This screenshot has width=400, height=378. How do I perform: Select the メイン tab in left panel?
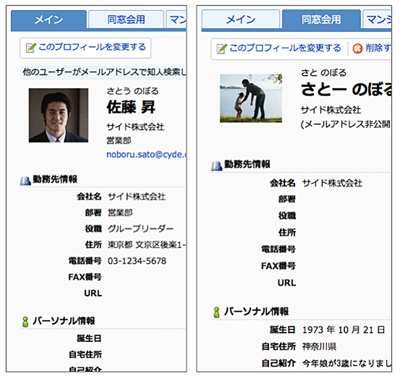click(49, 20)
